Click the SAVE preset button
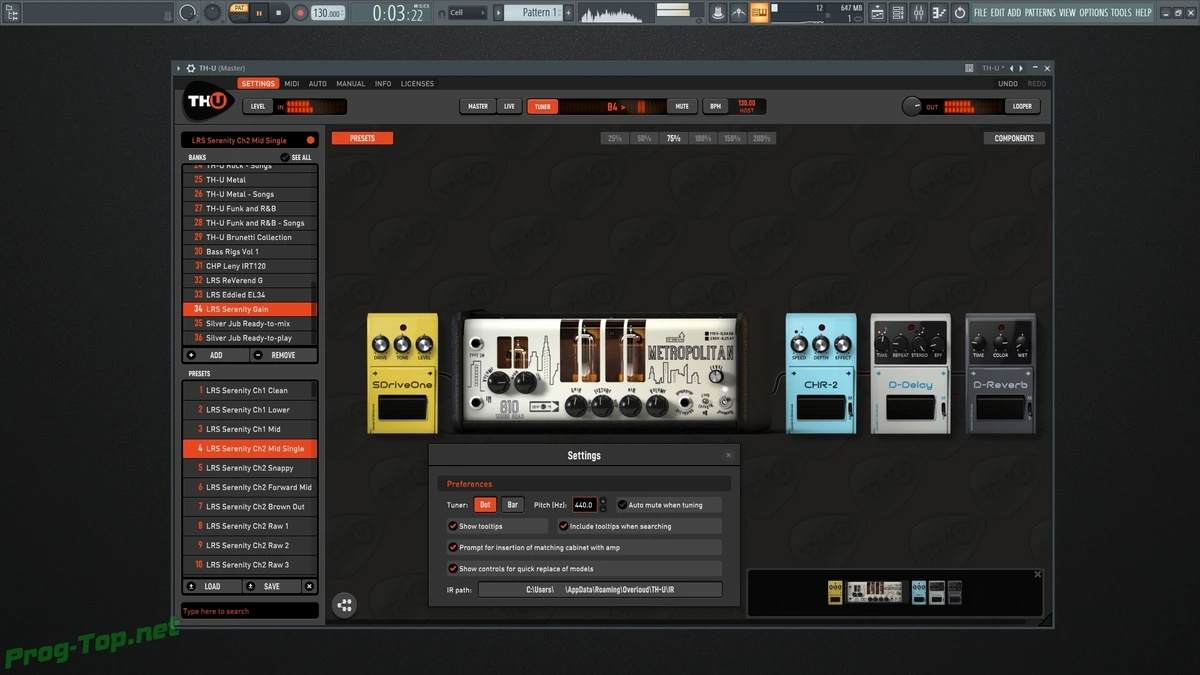The width and height of the screenshot is (1200, 675). coord(271,587)
